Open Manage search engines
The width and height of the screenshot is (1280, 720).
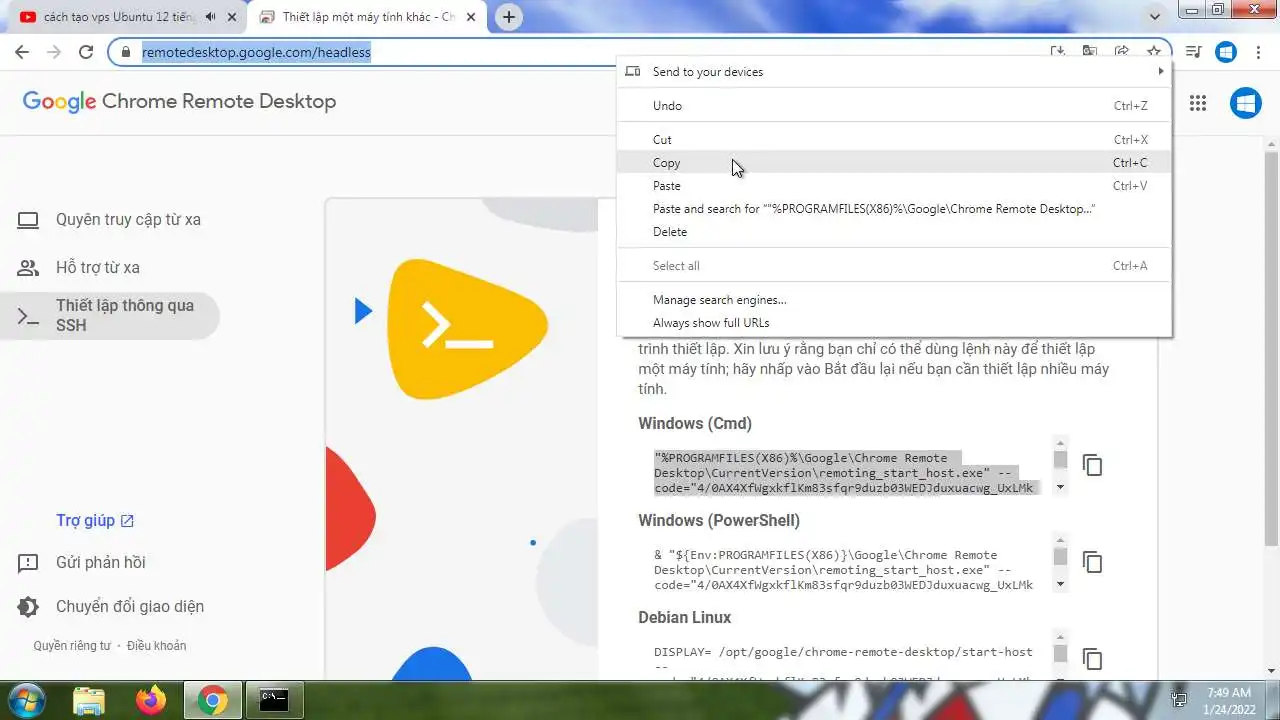point(894,300)
